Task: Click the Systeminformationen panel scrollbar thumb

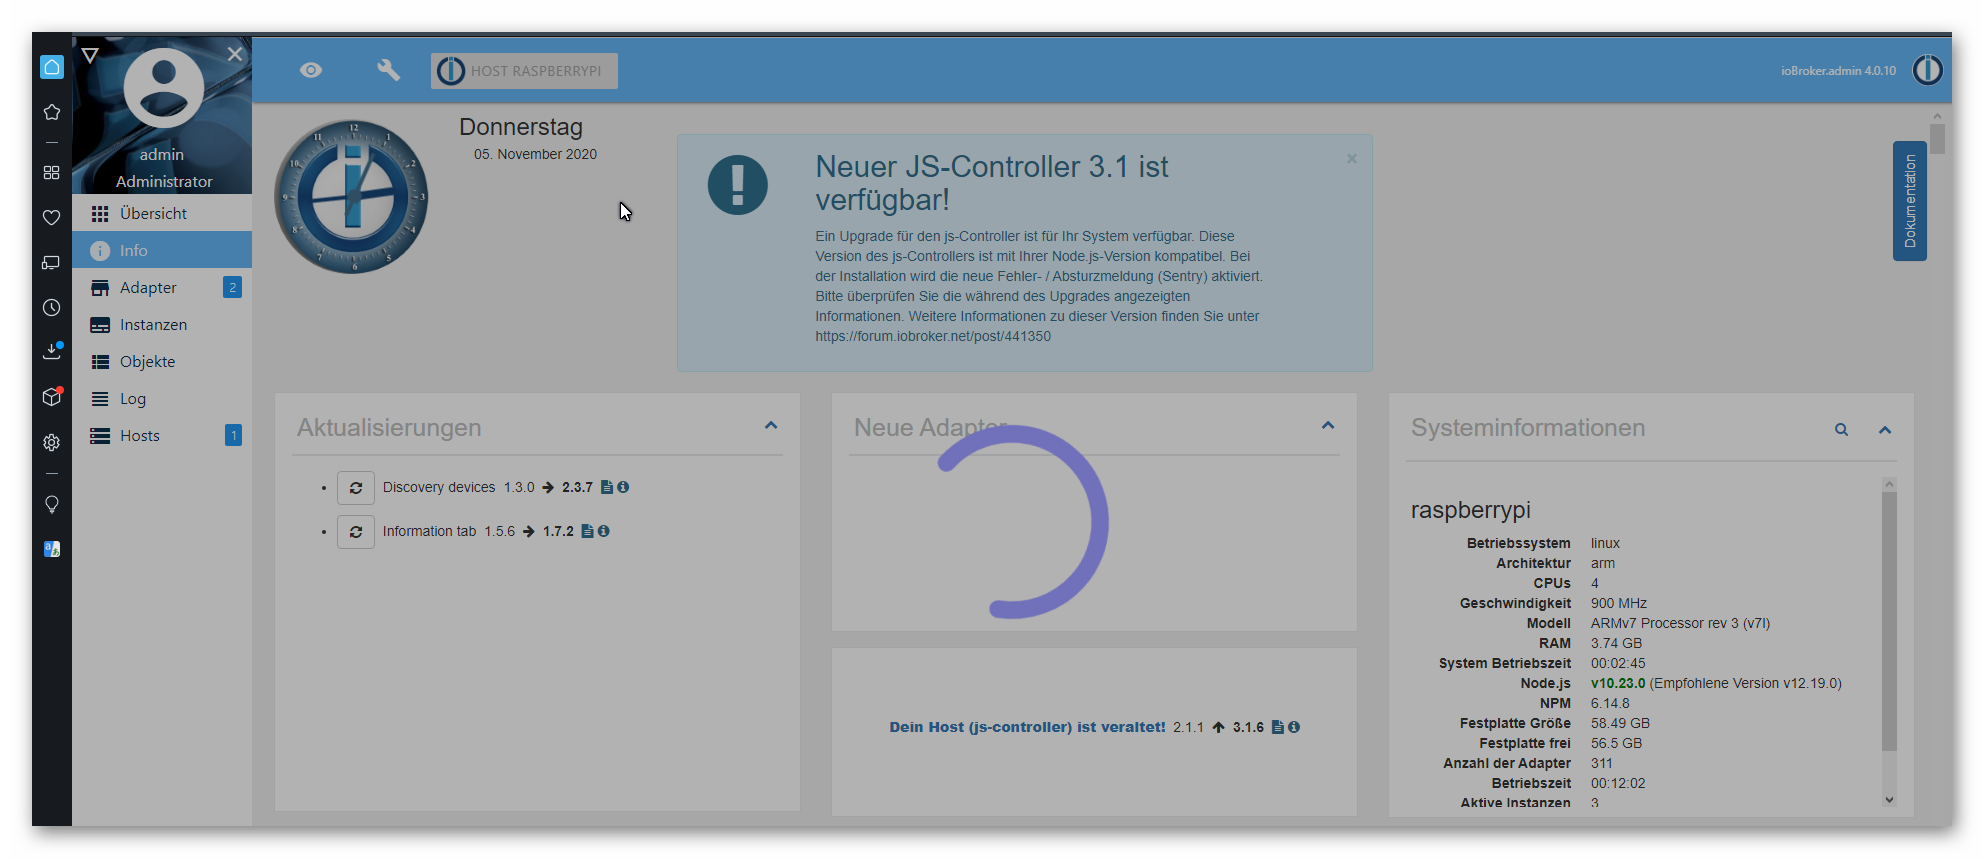Action: (1889, 620)
